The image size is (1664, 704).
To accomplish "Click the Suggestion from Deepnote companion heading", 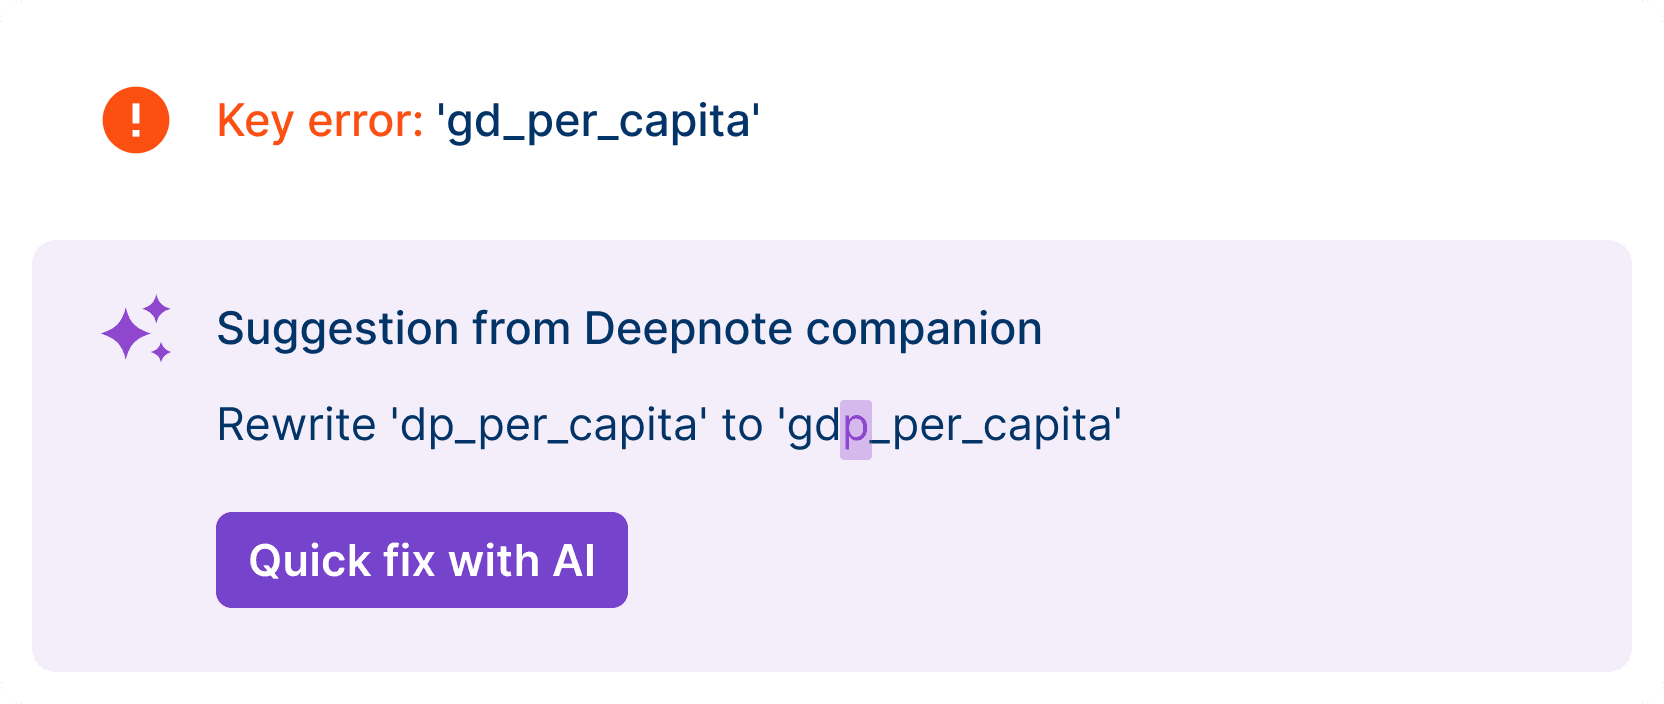I will (629, 329).
